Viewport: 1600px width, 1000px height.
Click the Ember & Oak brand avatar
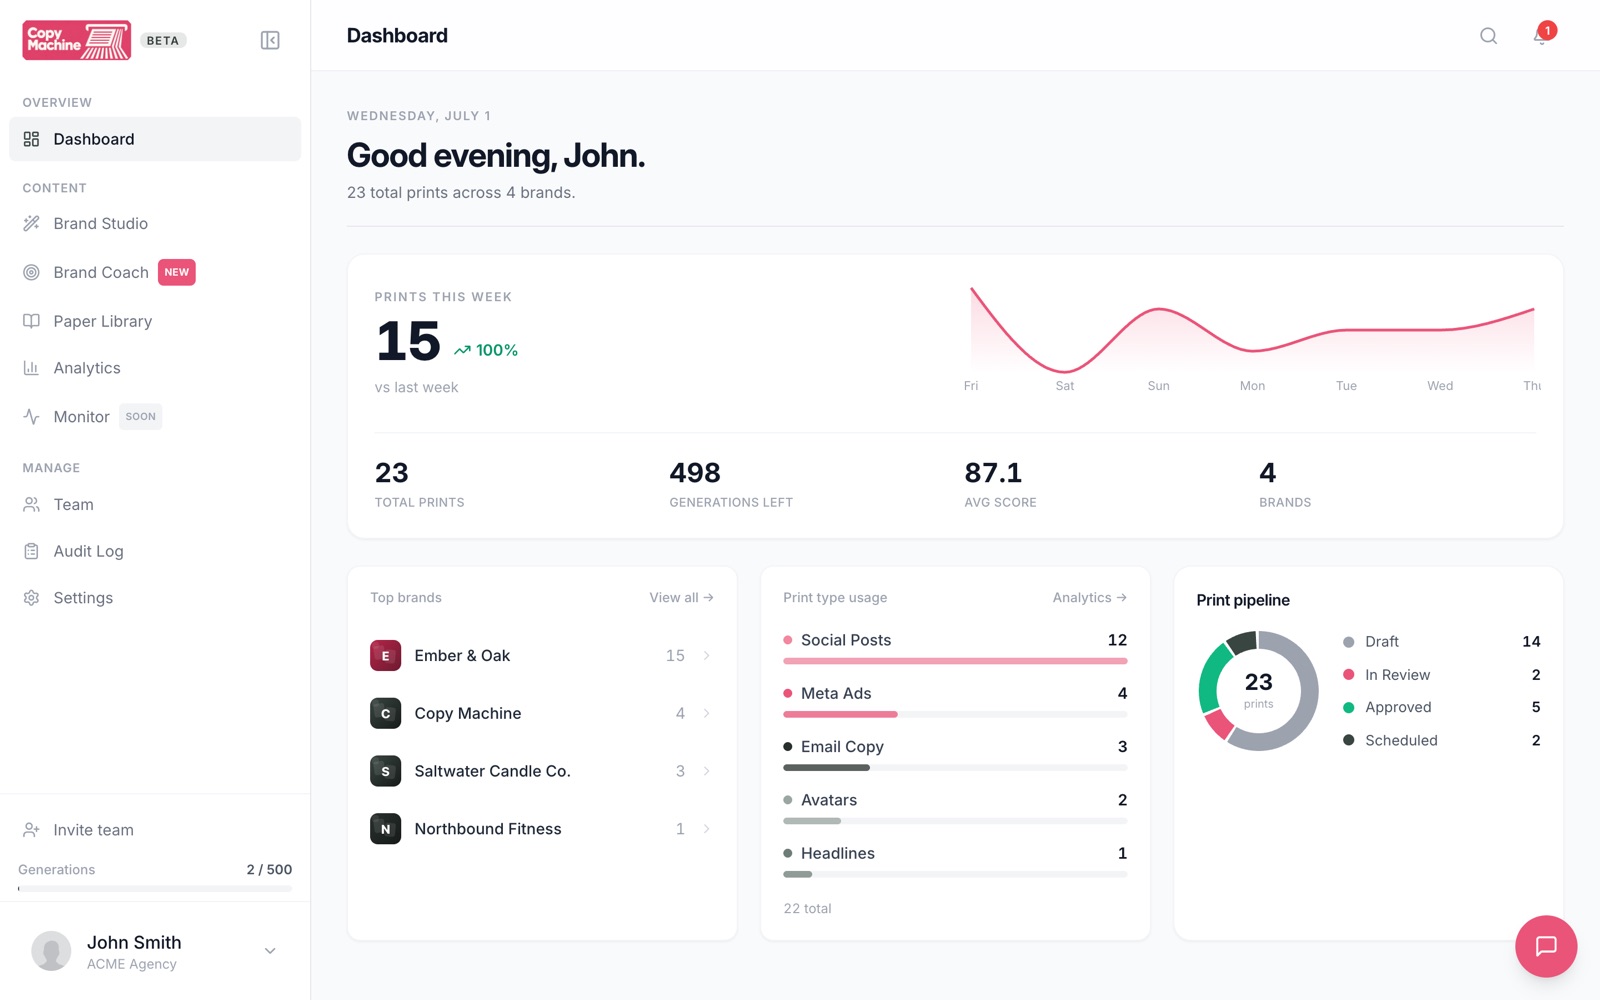(386, 656)
